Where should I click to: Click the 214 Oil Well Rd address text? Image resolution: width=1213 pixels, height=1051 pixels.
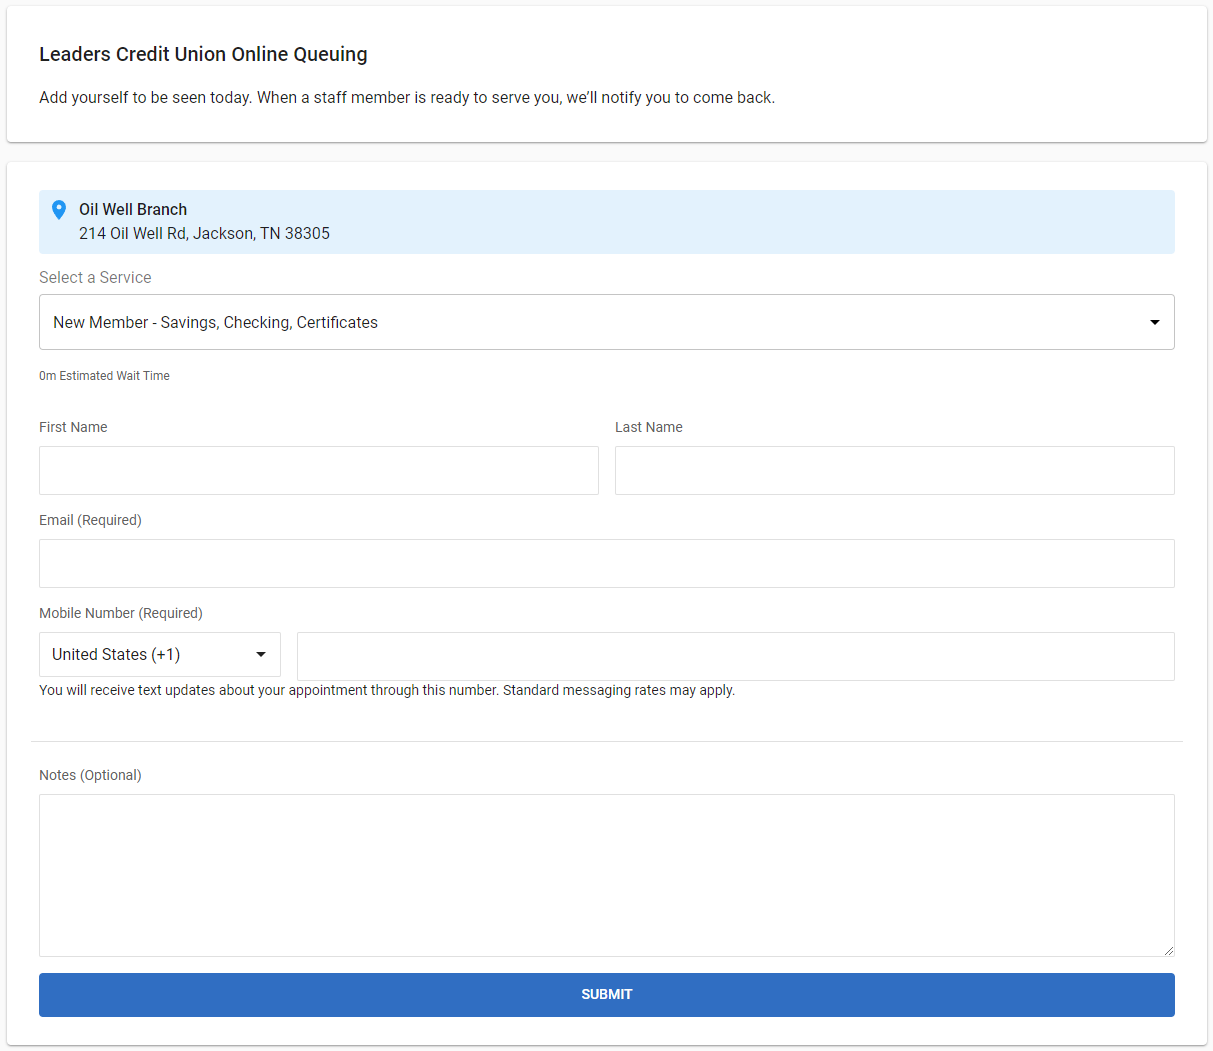[x=204, y=233]
